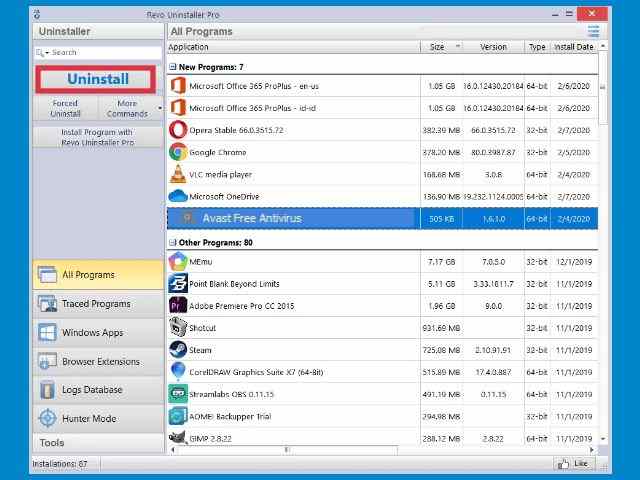
Task: Click the Browser Extensions icon
Action: pyautogui.click(x=47, y=361)
